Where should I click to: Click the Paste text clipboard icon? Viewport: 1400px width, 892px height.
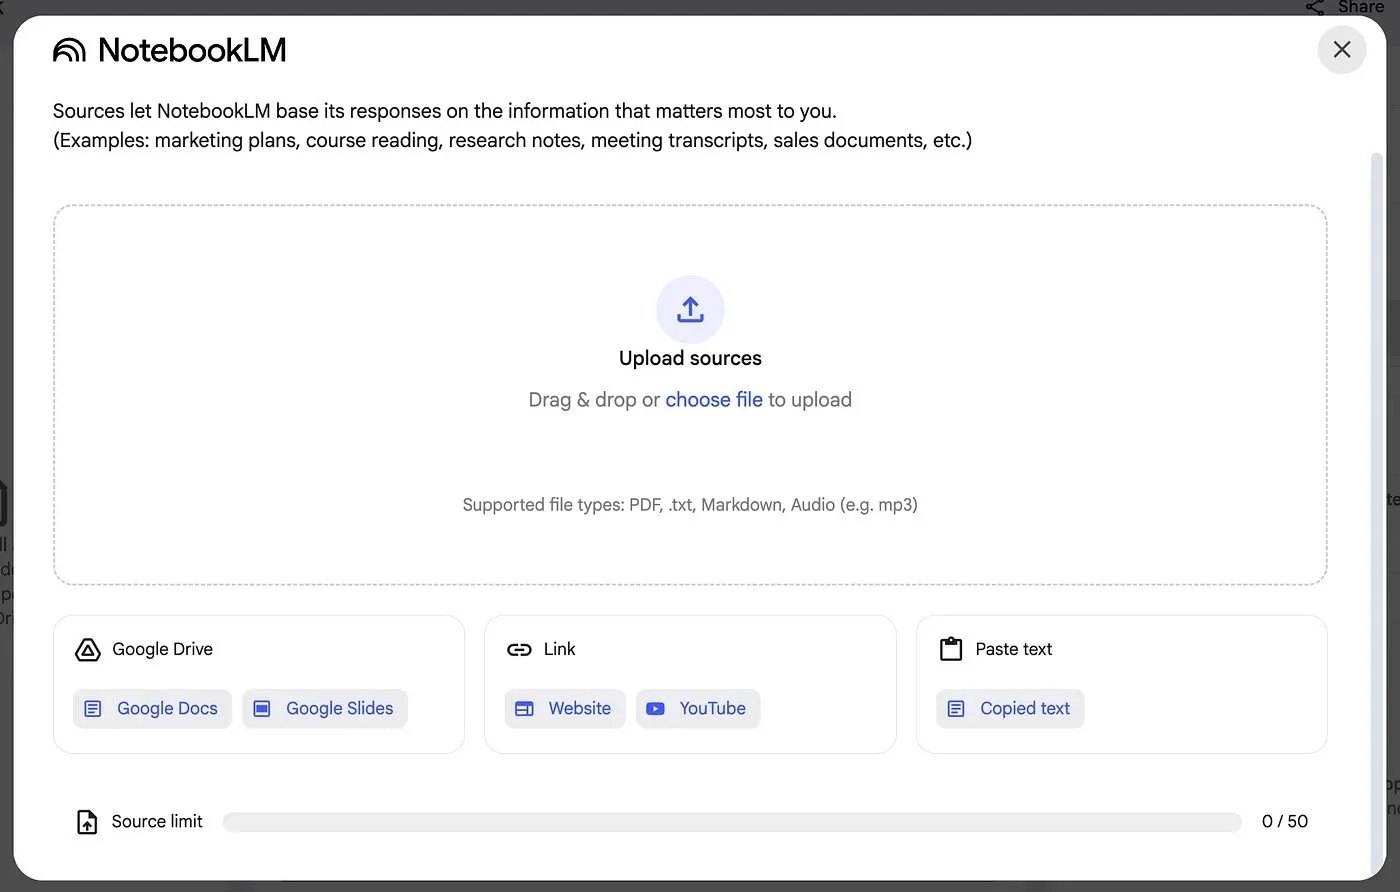click(x=950, y=648)
